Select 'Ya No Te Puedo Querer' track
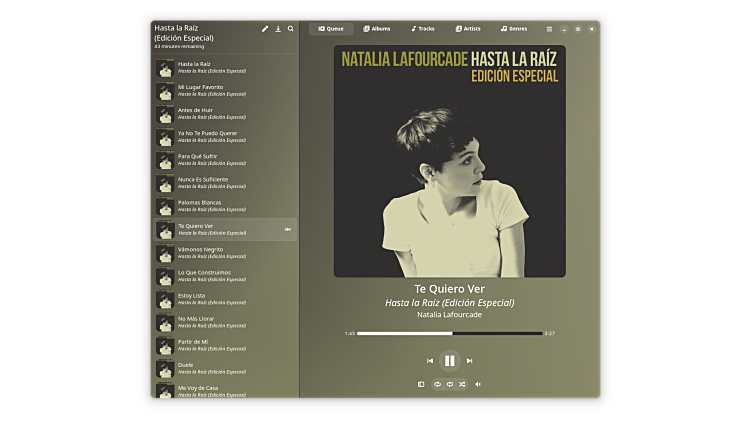Viewport: 752px width, 423px height. [225, 137]
